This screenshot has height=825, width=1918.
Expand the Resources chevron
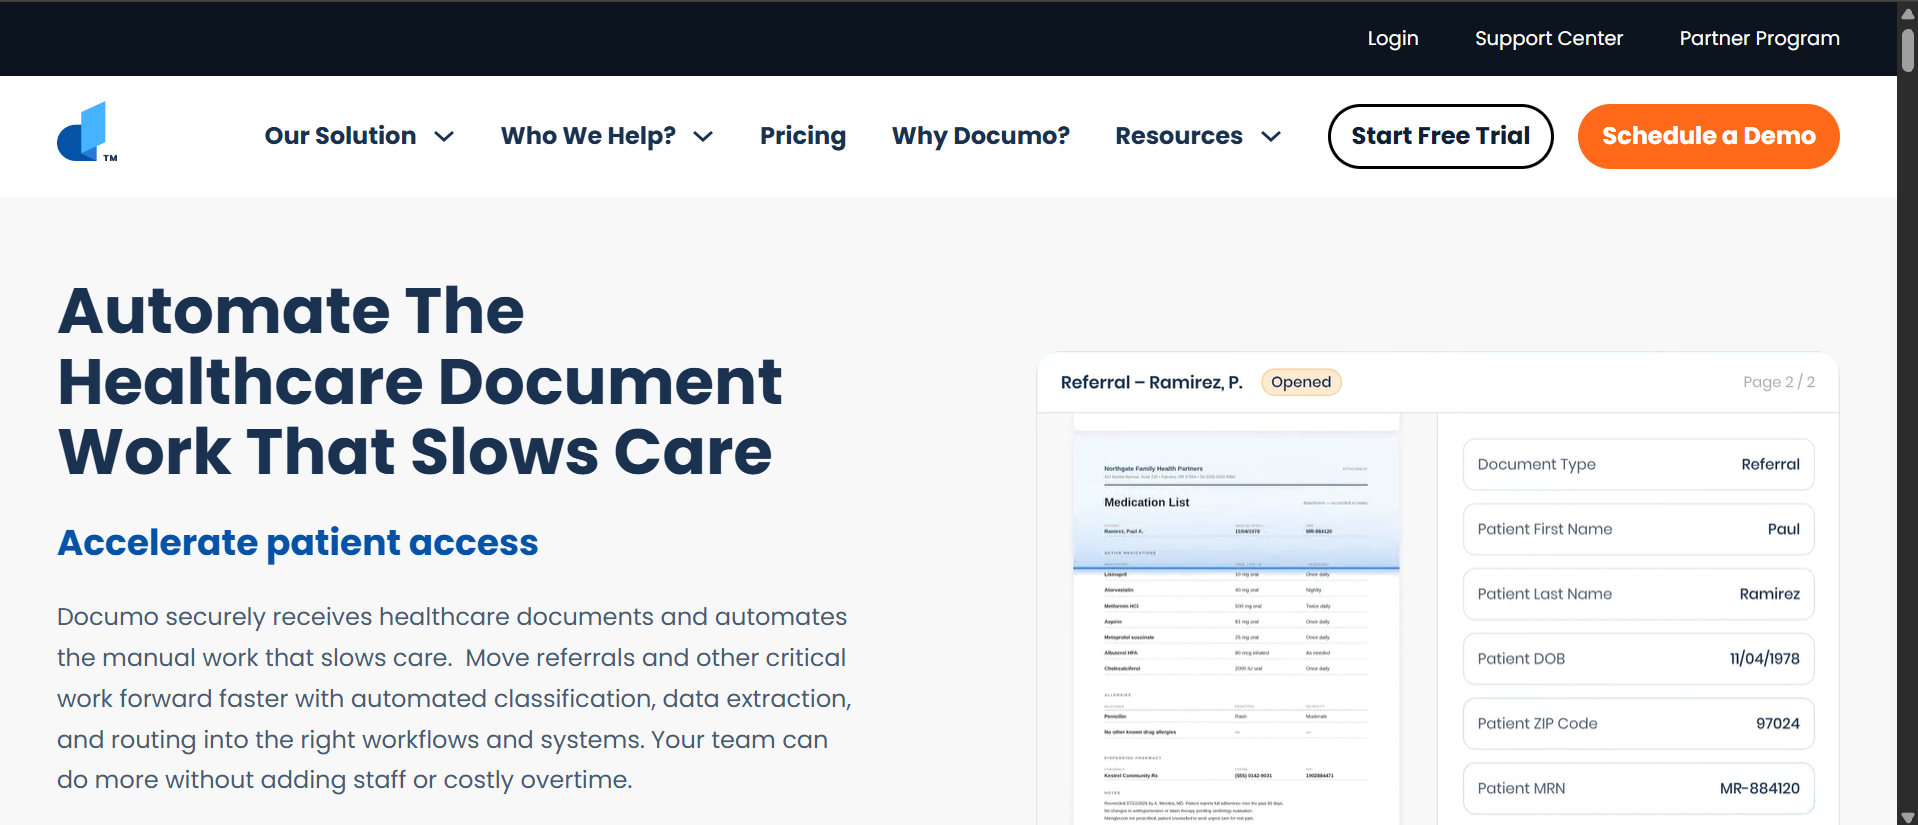[1271, 137]
